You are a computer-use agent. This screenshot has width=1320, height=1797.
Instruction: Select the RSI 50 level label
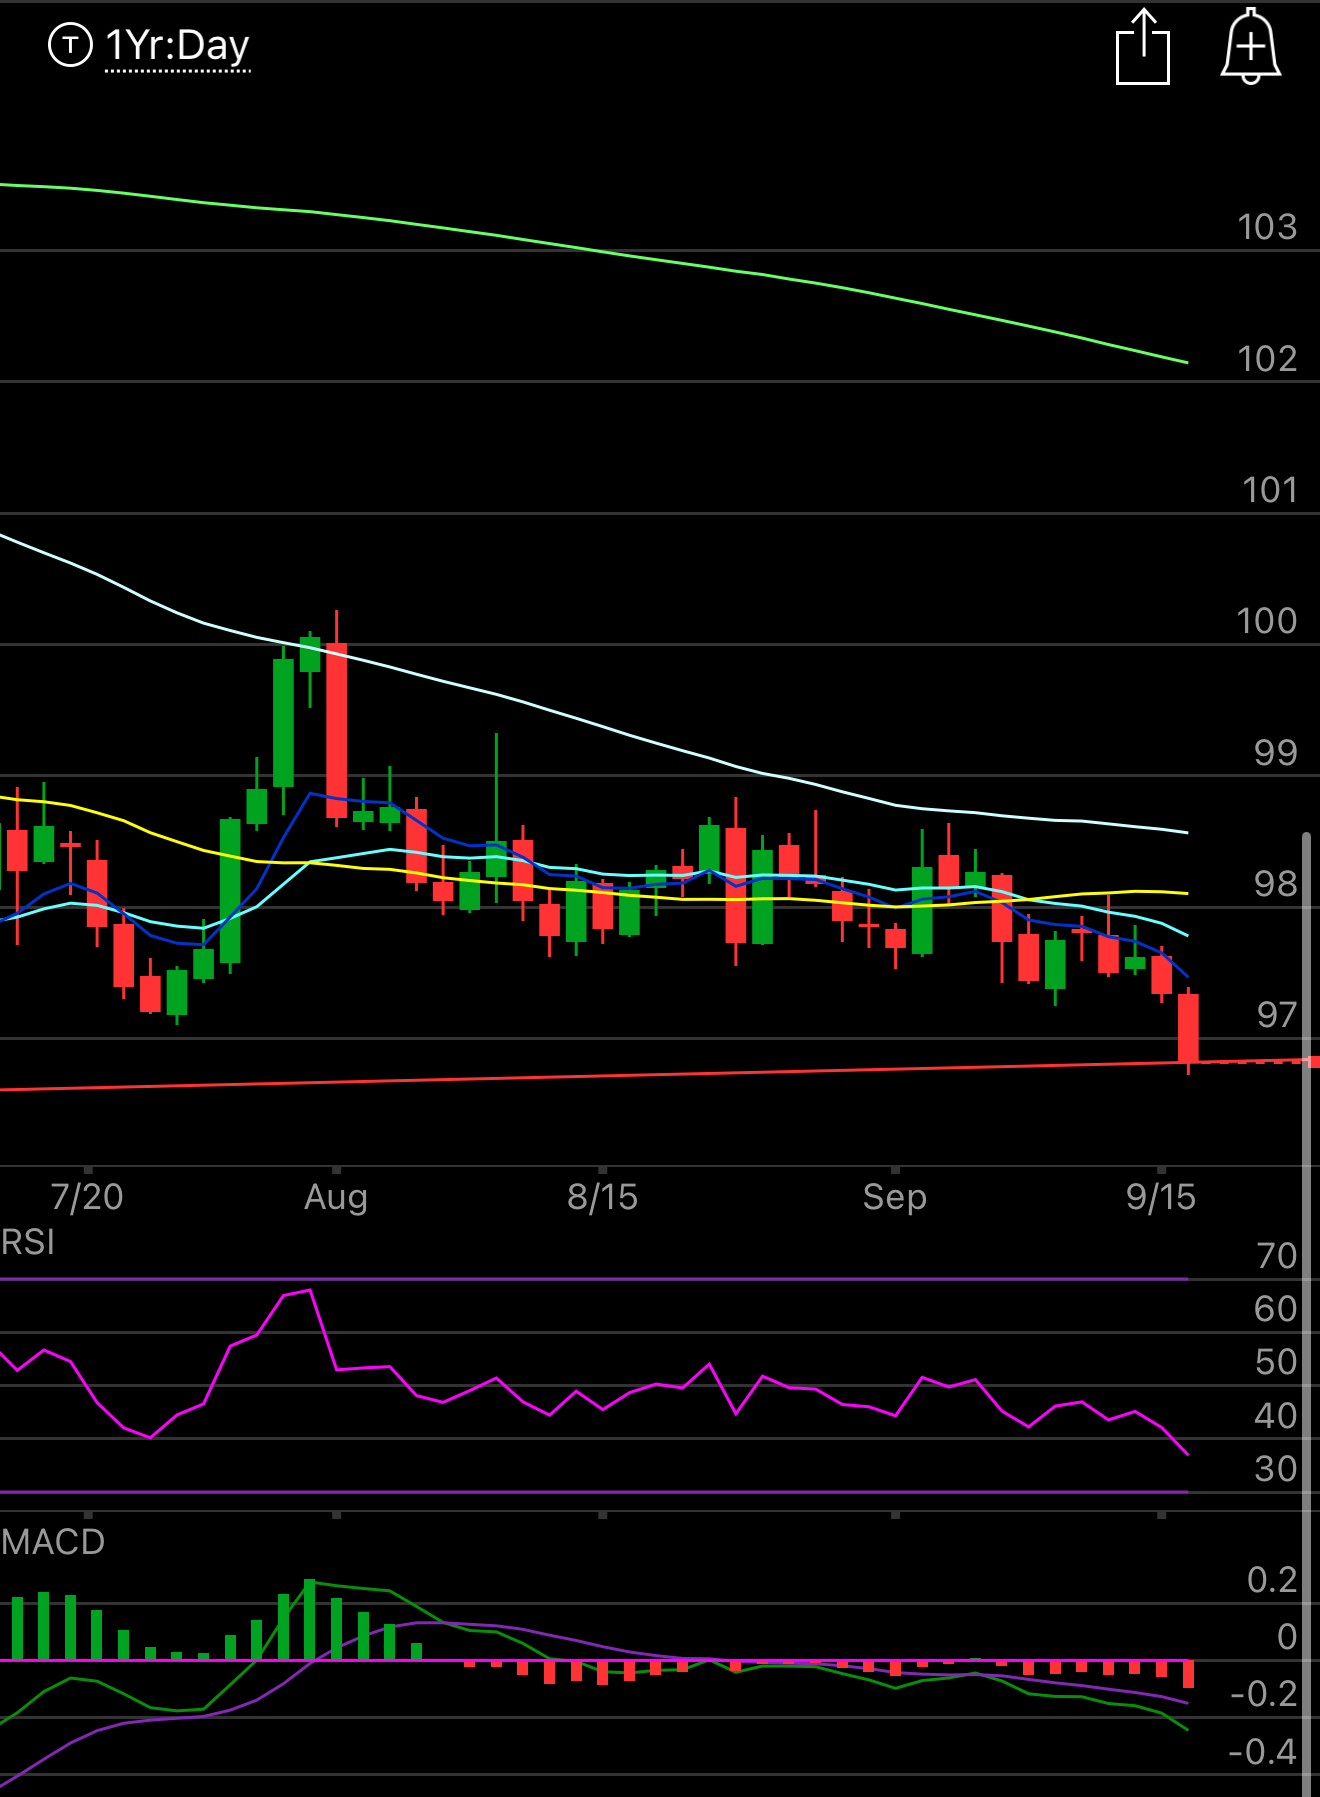[1276, 1362]
